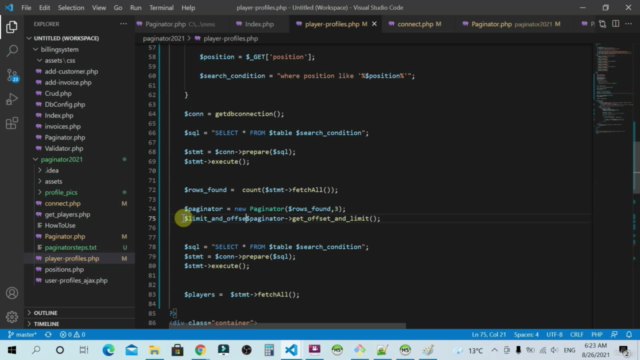This screenshot has height=360, width=640.
Task: Open File Explorer from taskbar
Action: [154, 350]
